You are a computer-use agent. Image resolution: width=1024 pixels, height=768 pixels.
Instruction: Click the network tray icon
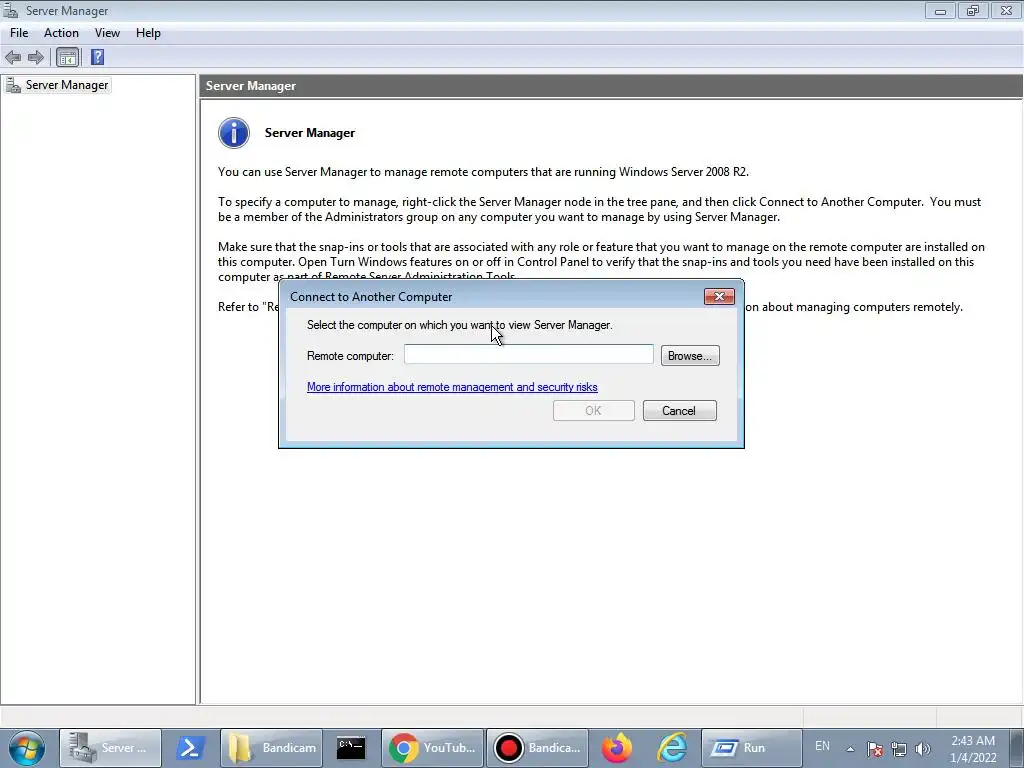pos(899,749)
